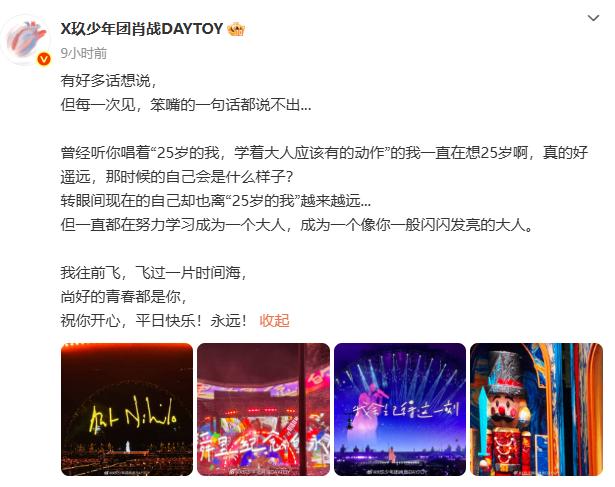Open the purple stage light beams photo
Image resolution: width=615 pixels, height=487 pixels.
400,409
